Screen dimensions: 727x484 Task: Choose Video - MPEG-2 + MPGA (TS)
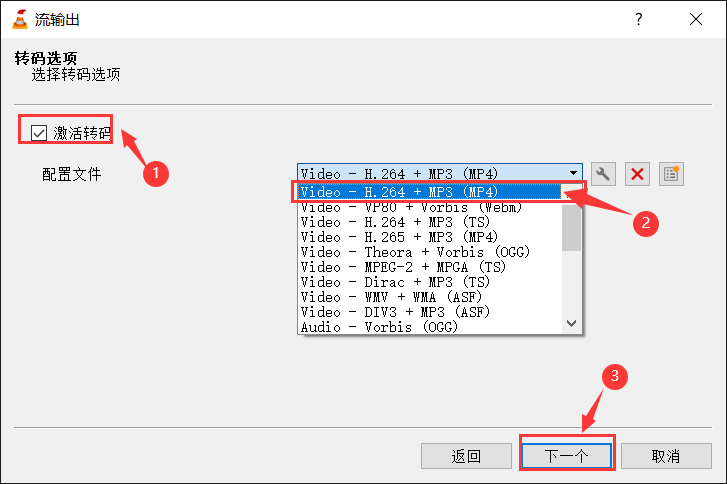(429, 267)
